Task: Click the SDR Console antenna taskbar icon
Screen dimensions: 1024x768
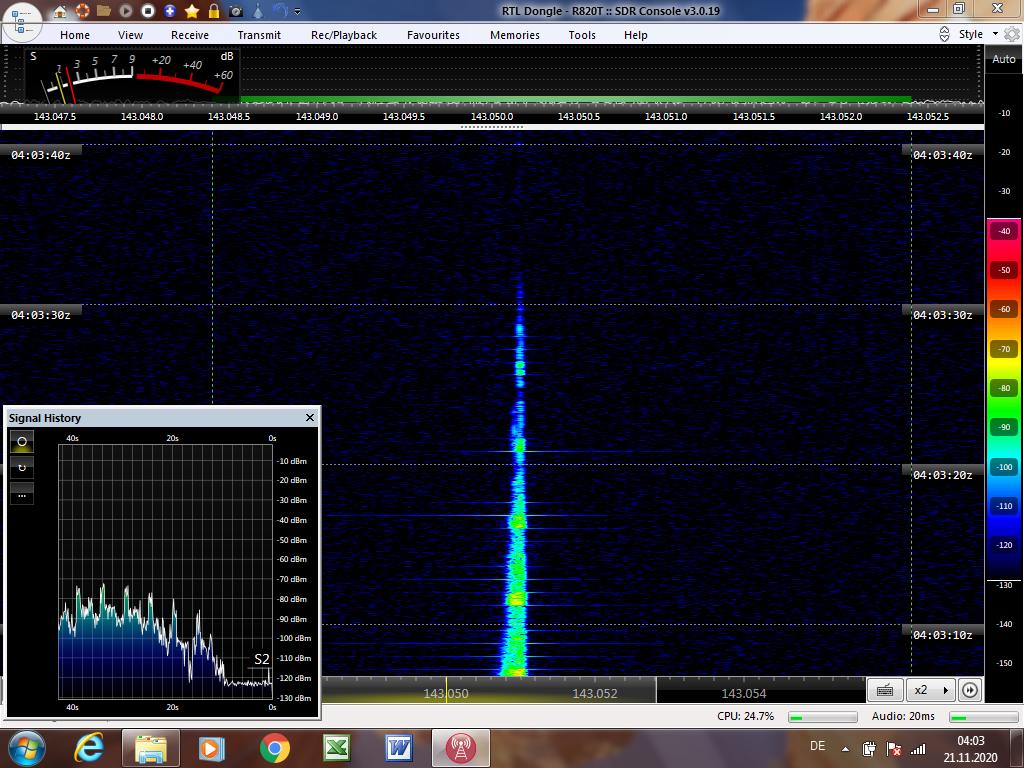Action: pos(460,748)
